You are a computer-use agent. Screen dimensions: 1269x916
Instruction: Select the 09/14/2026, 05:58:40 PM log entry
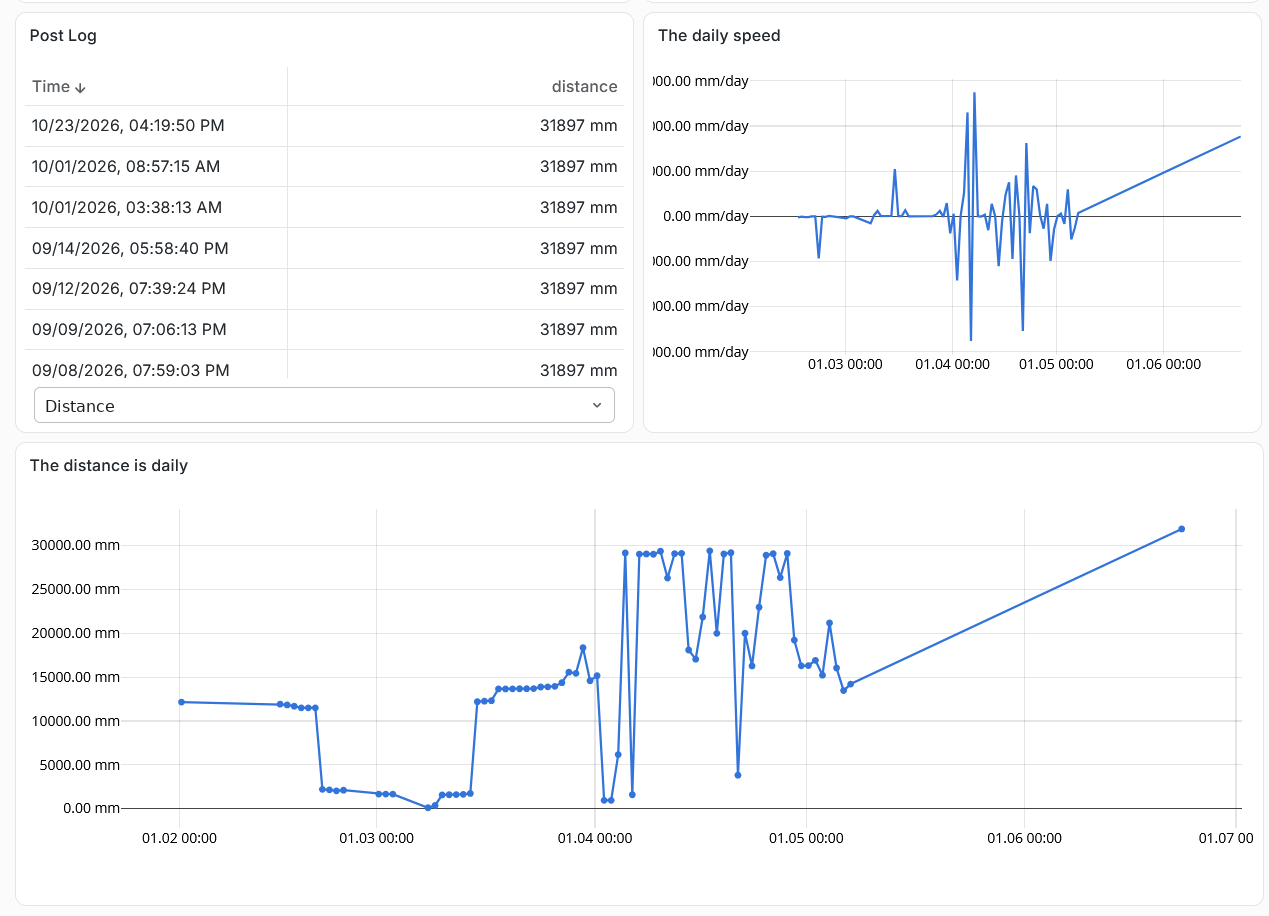[324, 248]
